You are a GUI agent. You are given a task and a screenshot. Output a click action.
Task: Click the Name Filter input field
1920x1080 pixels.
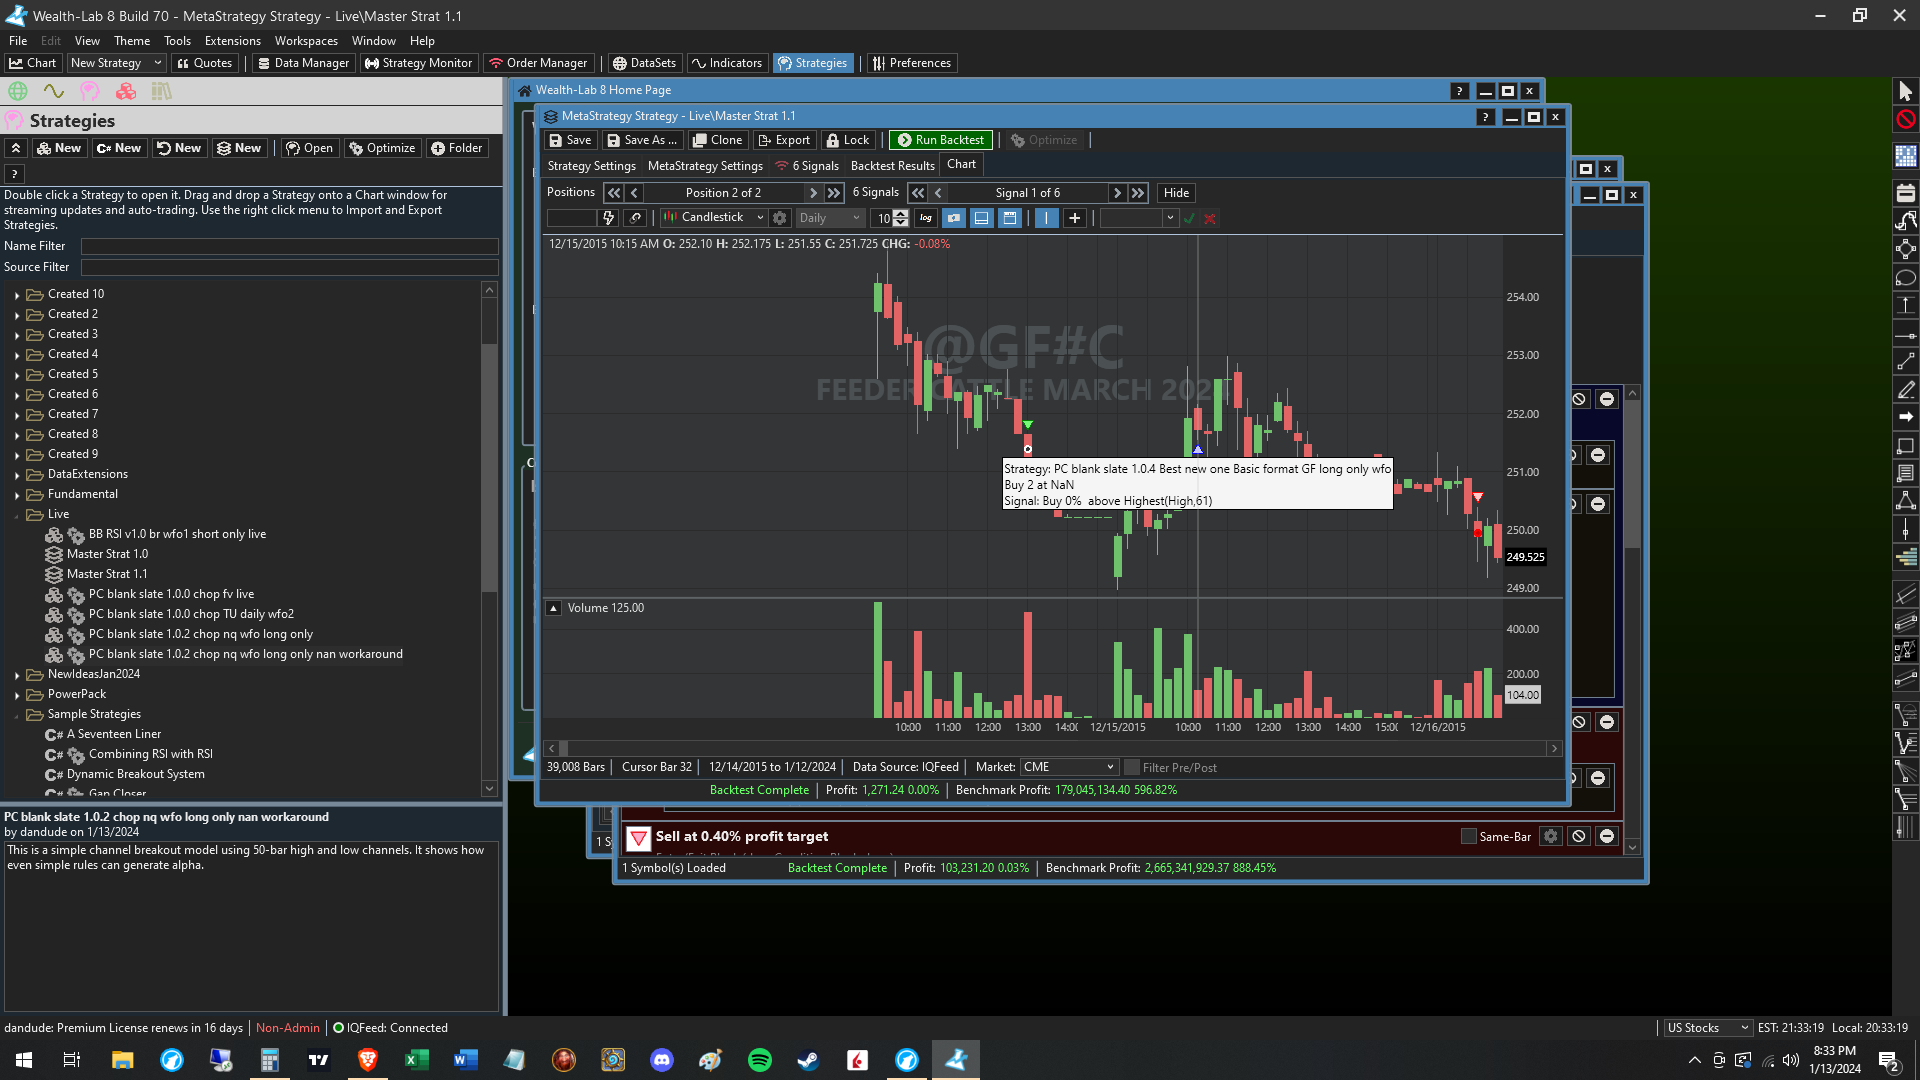coord(288,246)
